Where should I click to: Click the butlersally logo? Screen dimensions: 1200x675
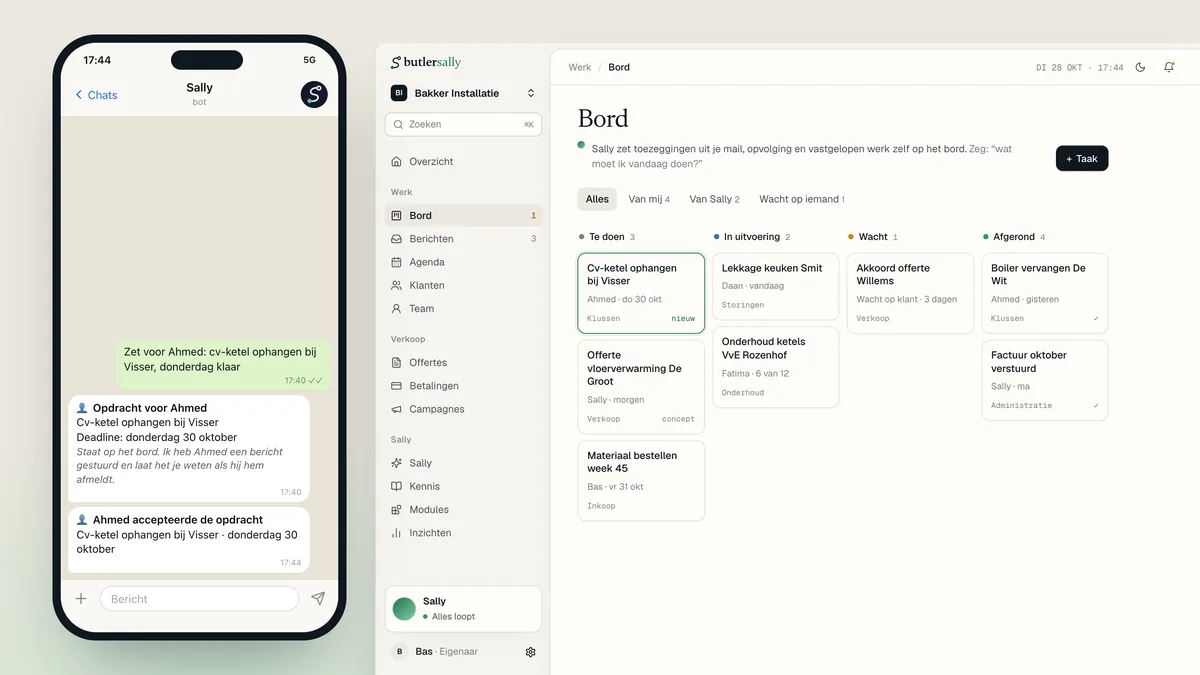click(x=426, y=62)
